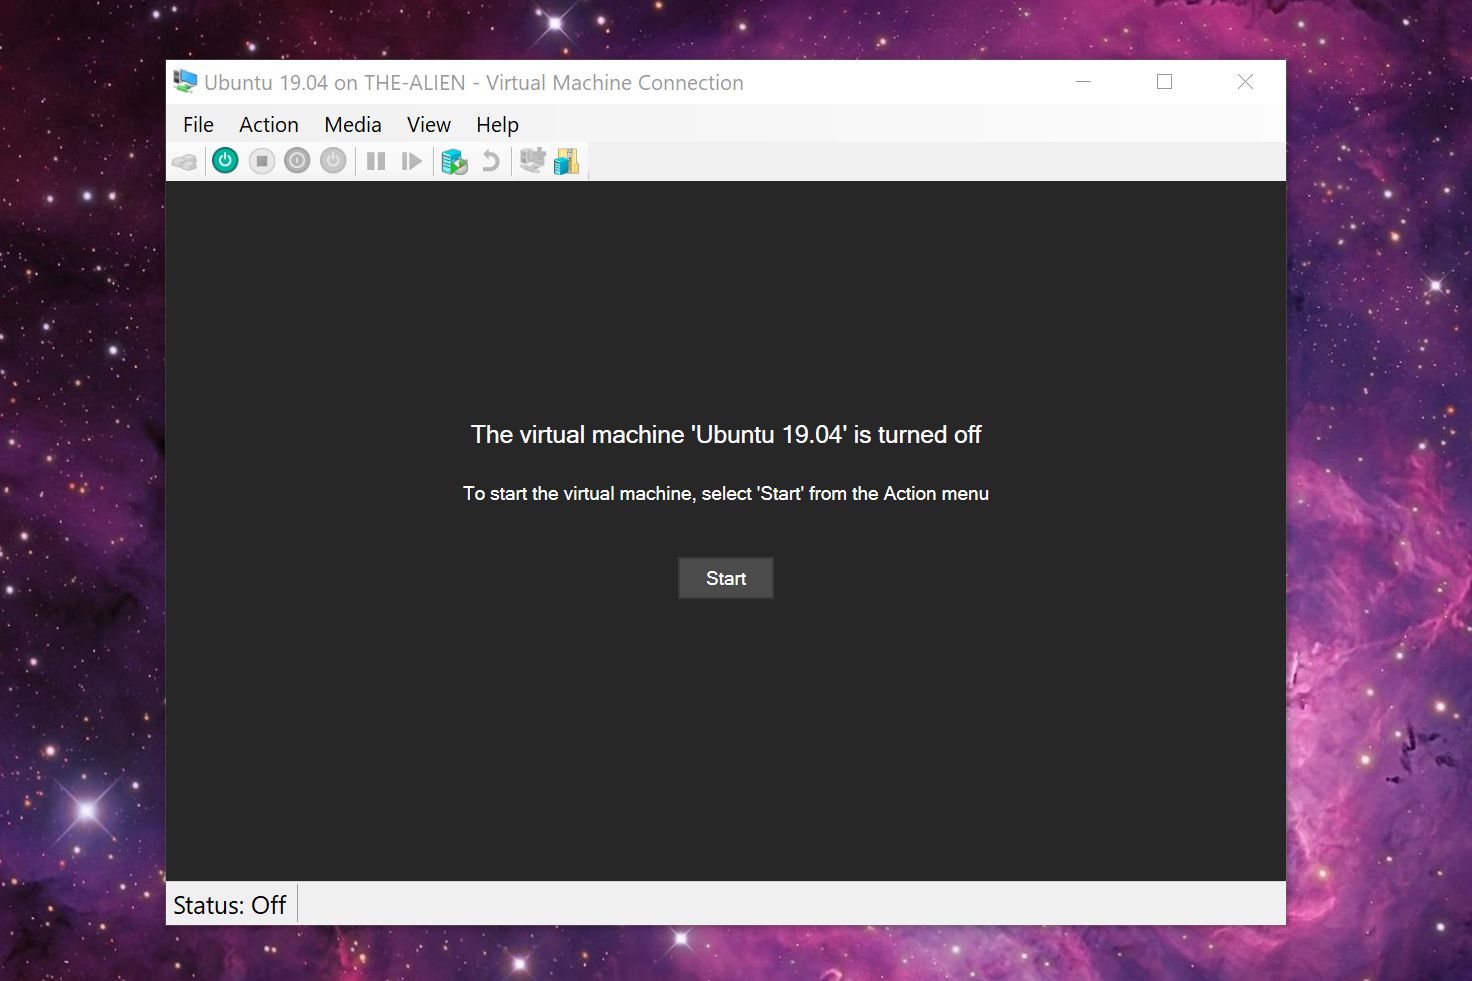Click the Revert arrow toolbar icon
Viewport: 1472px width, 981px height.
(490, 161)
